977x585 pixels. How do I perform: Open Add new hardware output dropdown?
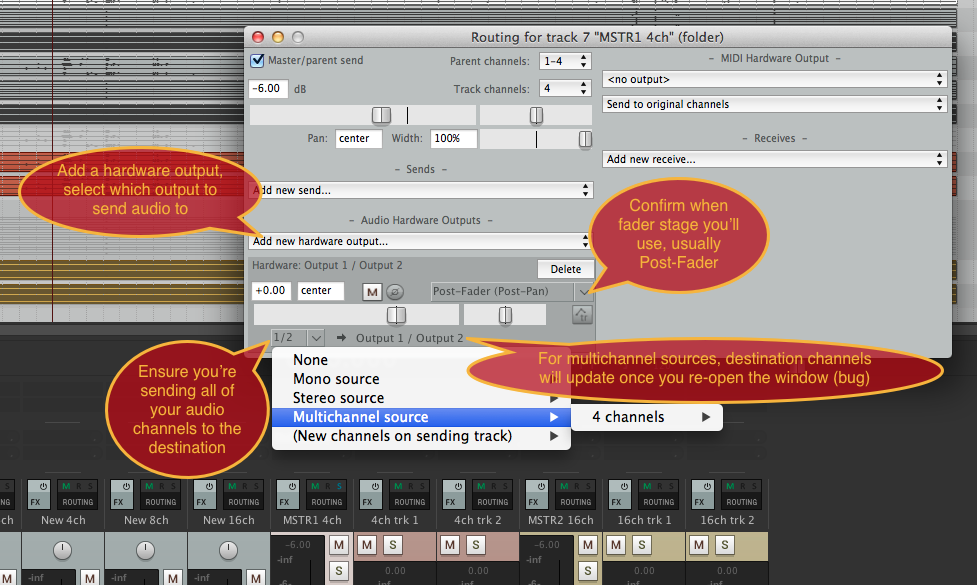421,241
